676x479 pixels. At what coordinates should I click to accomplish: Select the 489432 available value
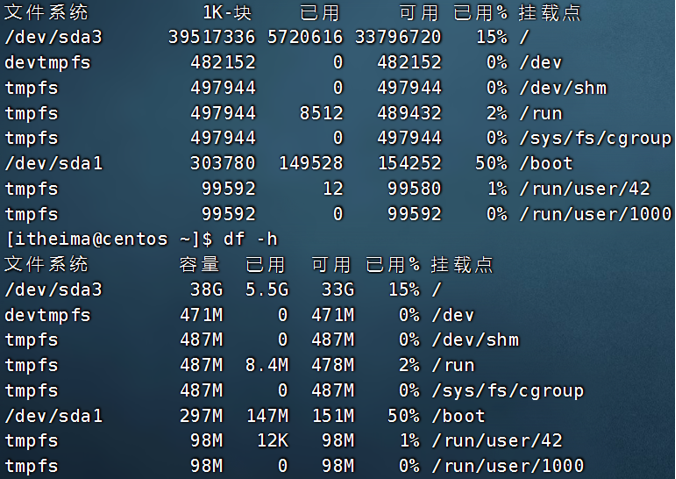point(409,114)
